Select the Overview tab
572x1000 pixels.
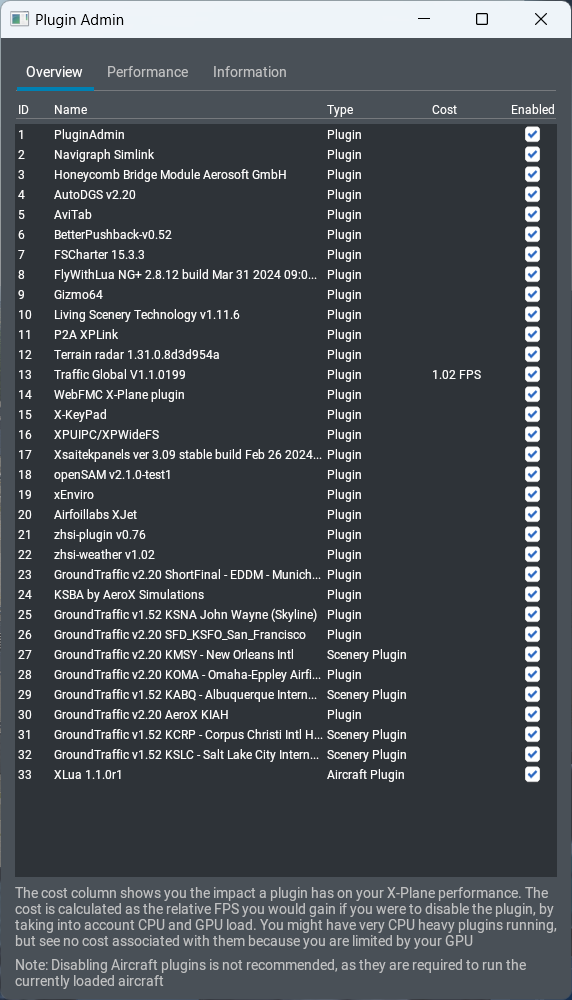[54, 72]
